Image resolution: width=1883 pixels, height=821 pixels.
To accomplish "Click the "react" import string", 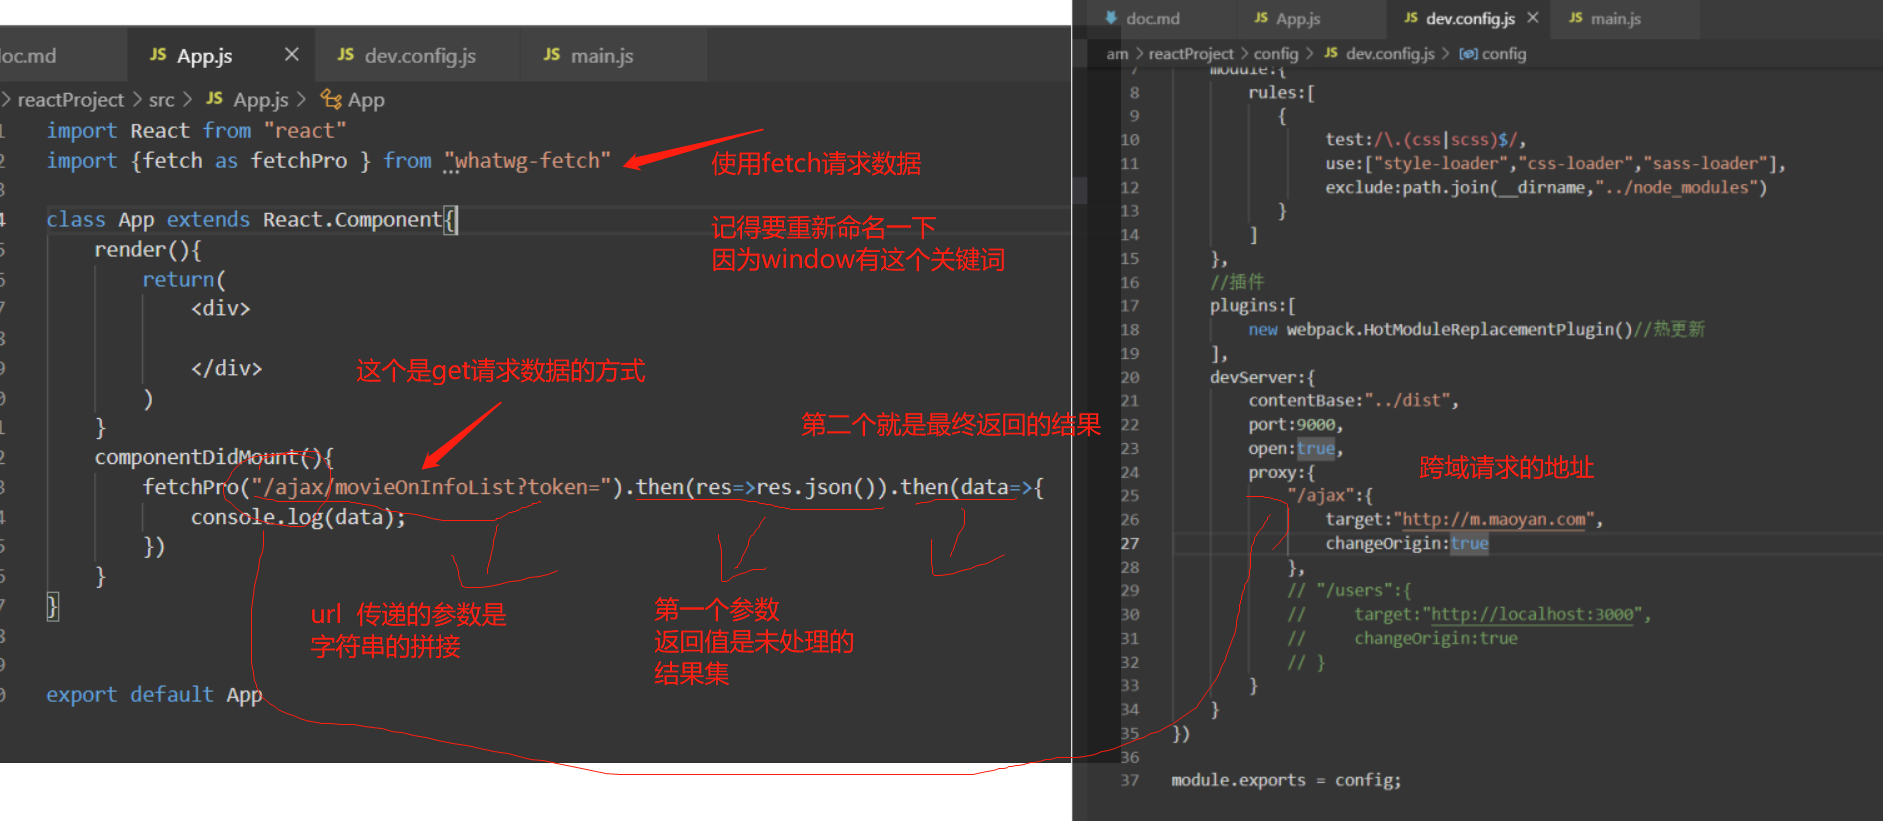I will (x=305, y=131).
